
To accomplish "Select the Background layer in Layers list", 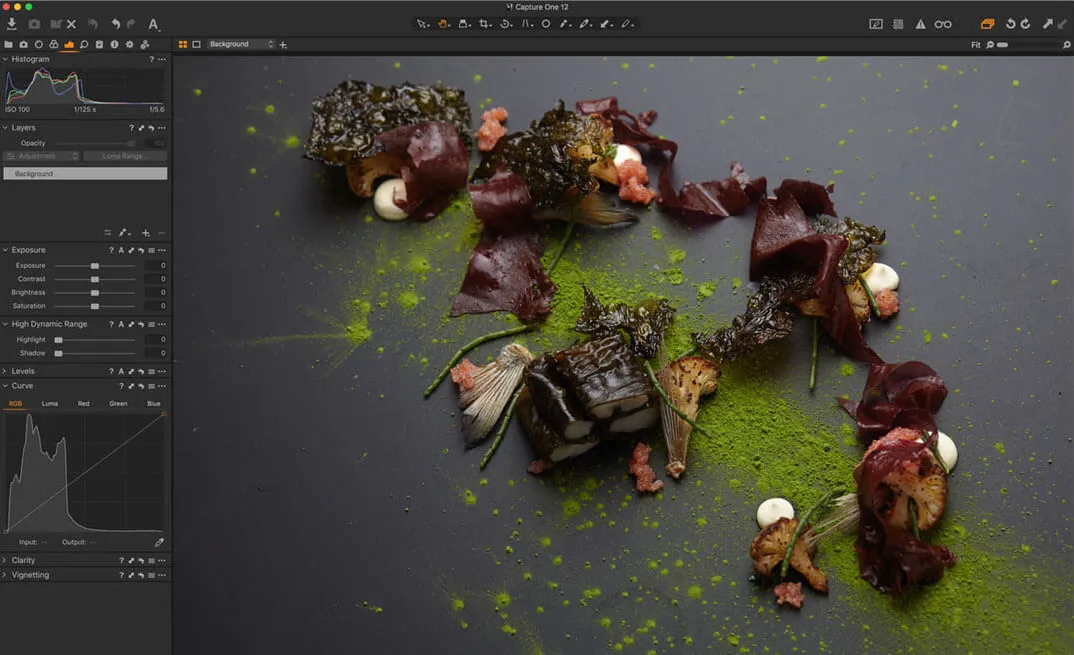I will point(85,174).
